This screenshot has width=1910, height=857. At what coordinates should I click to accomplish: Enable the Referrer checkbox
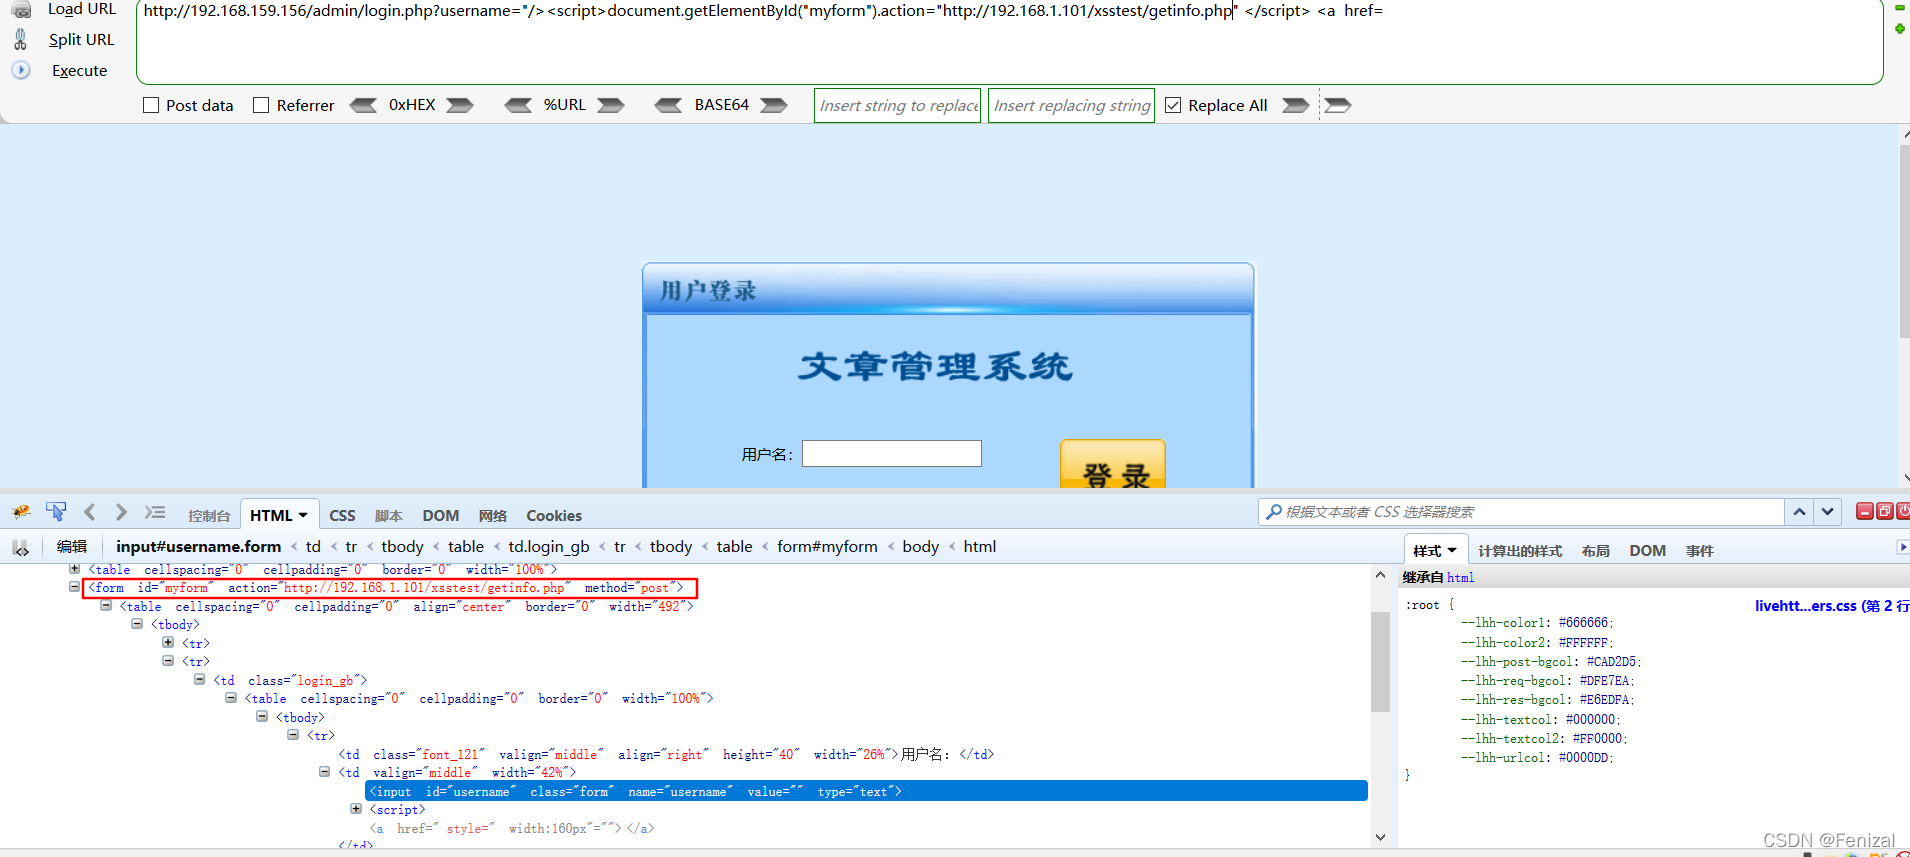(x=261, y=105)
